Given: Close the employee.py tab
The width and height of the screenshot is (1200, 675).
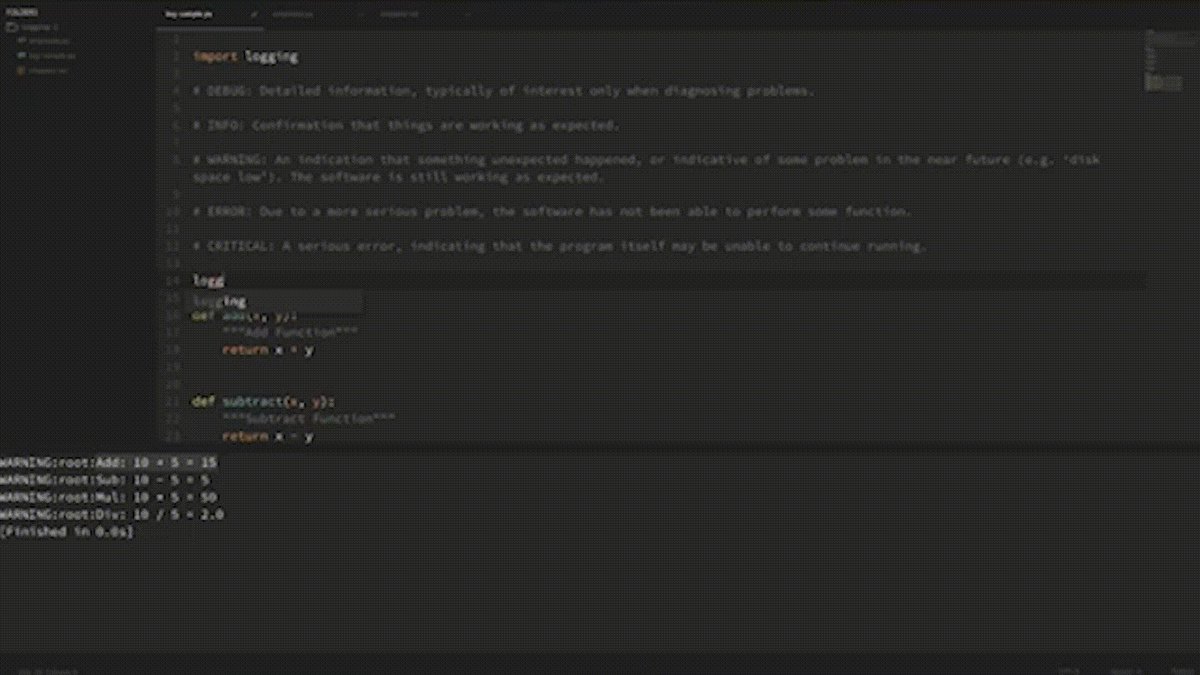Looking at the screenshot, I should (359, 15).
